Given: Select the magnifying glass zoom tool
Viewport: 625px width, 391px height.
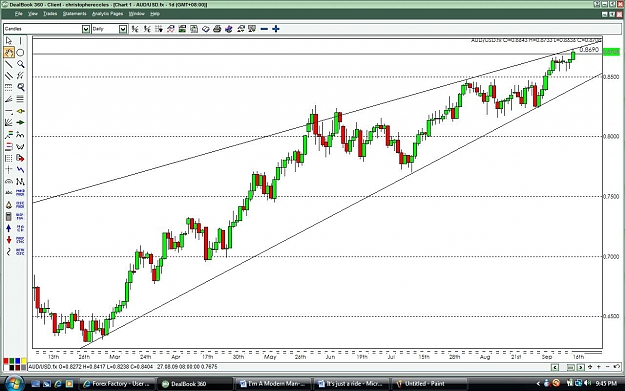Looking at the screenshot, I should coord(20,64).
